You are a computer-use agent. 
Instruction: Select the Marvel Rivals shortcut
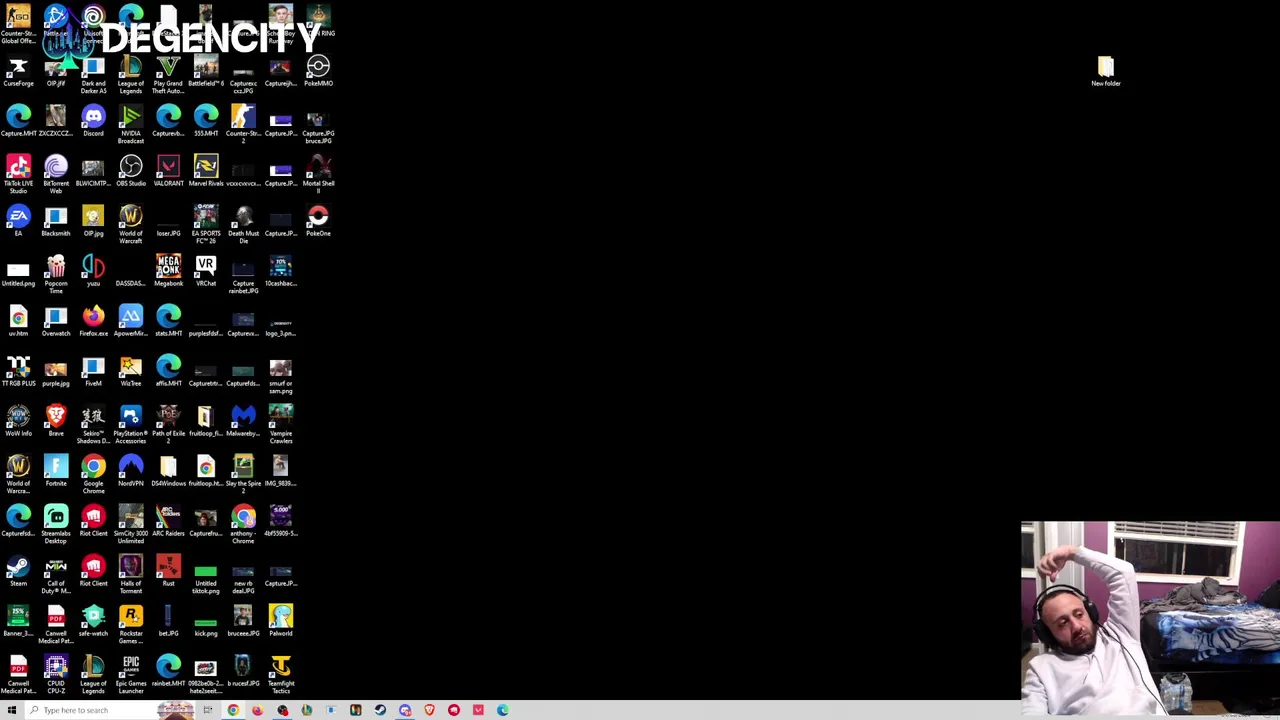tap(206, 170)
